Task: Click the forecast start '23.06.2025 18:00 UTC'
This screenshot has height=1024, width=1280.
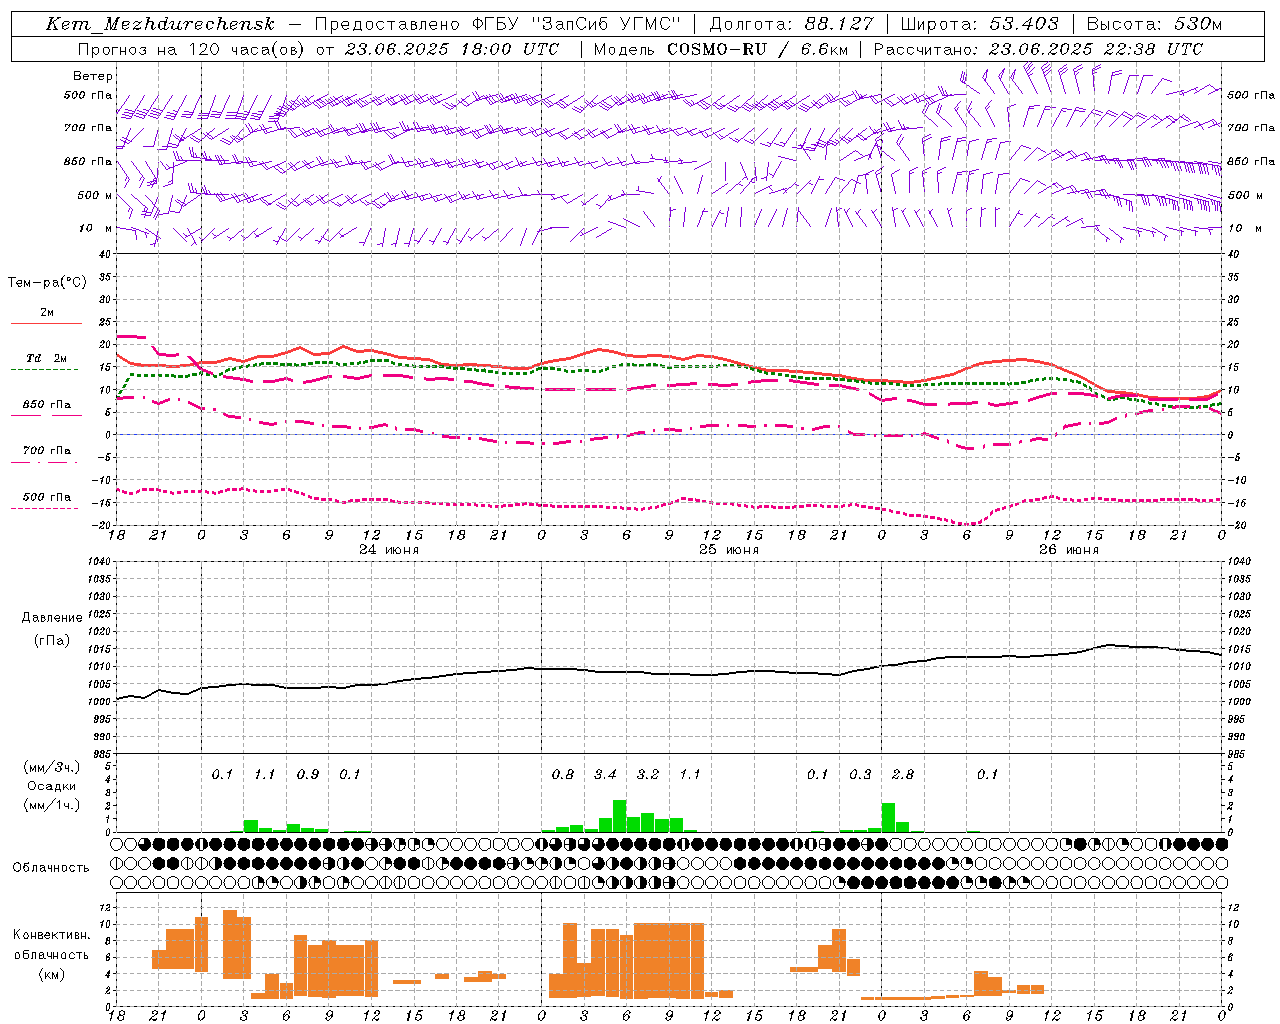Action: (x=451, y=49)
